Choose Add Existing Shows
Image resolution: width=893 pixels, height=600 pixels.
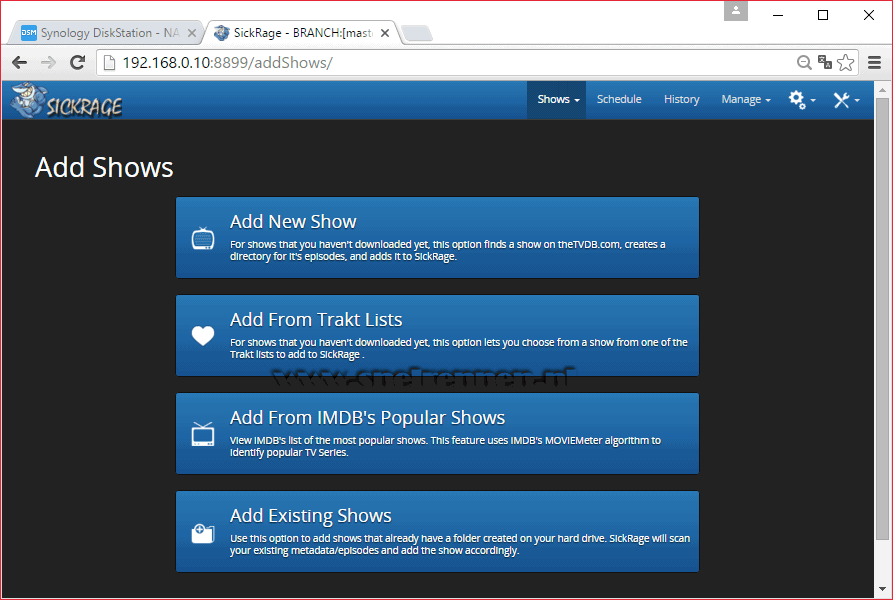tap(437, 531)
